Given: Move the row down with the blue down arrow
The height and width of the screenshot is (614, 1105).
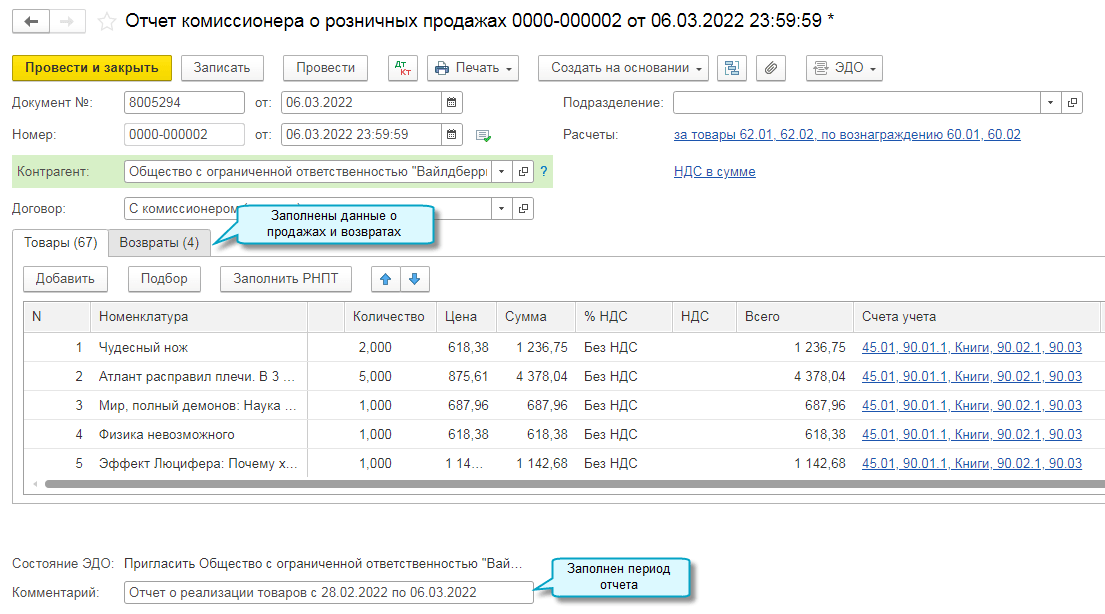Looking at the screenshot, I should tap(414, 279).
